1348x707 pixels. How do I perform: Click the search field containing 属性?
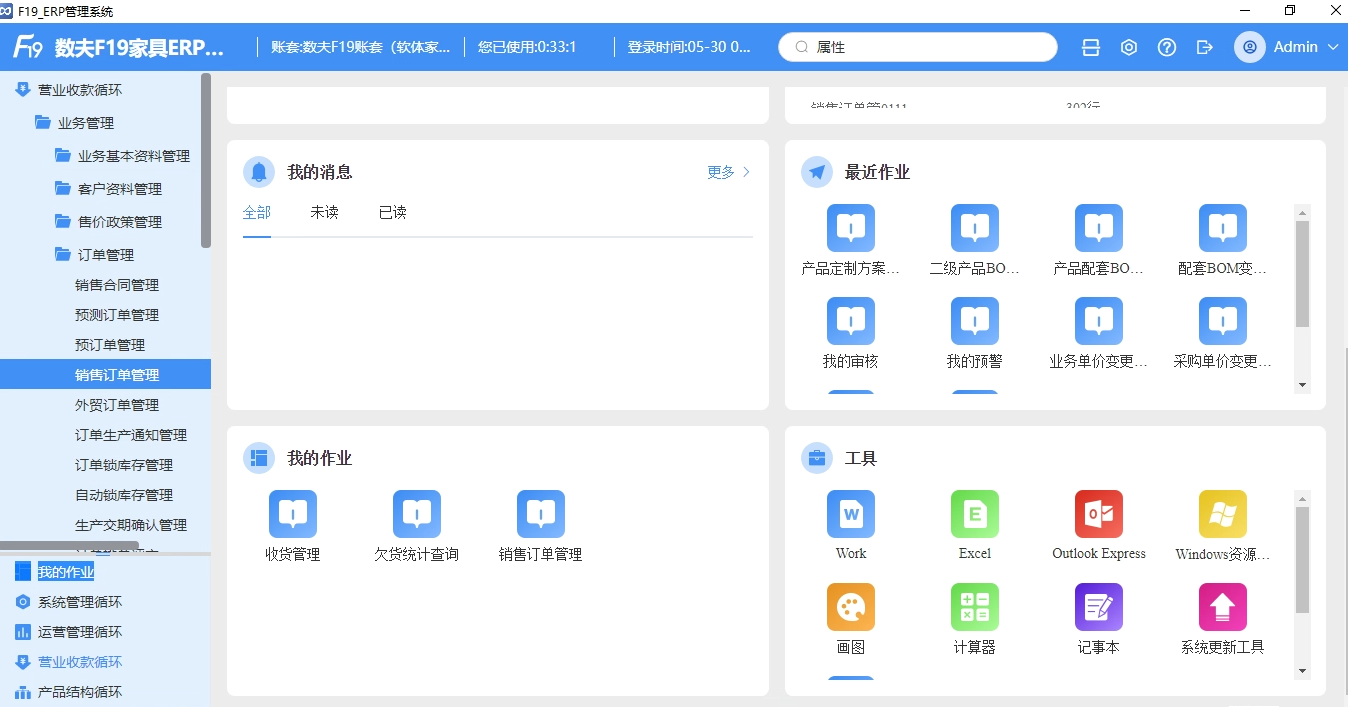(918, 47)
